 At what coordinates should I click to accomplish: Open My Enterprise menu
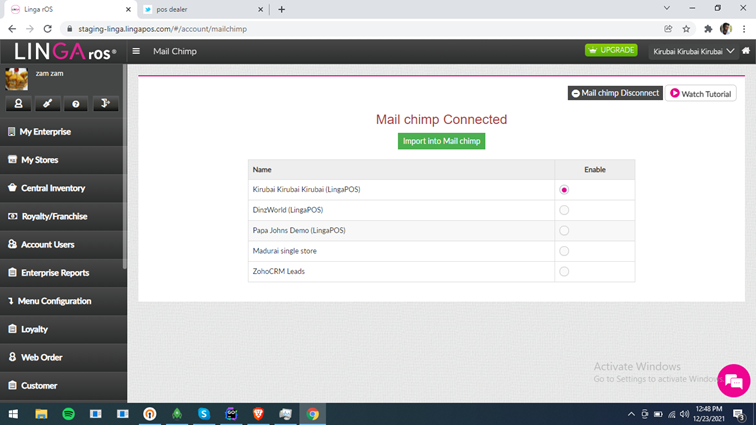tap(63, 132)
